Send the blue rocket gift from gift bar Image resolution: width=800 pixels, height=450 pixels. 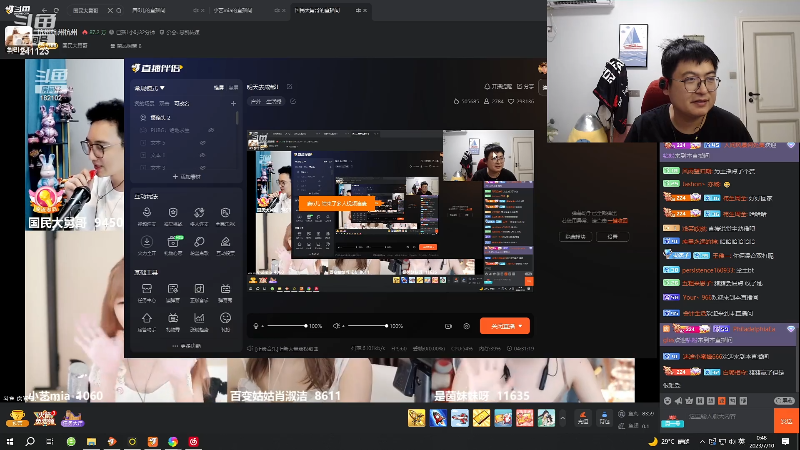pos(438,418)
